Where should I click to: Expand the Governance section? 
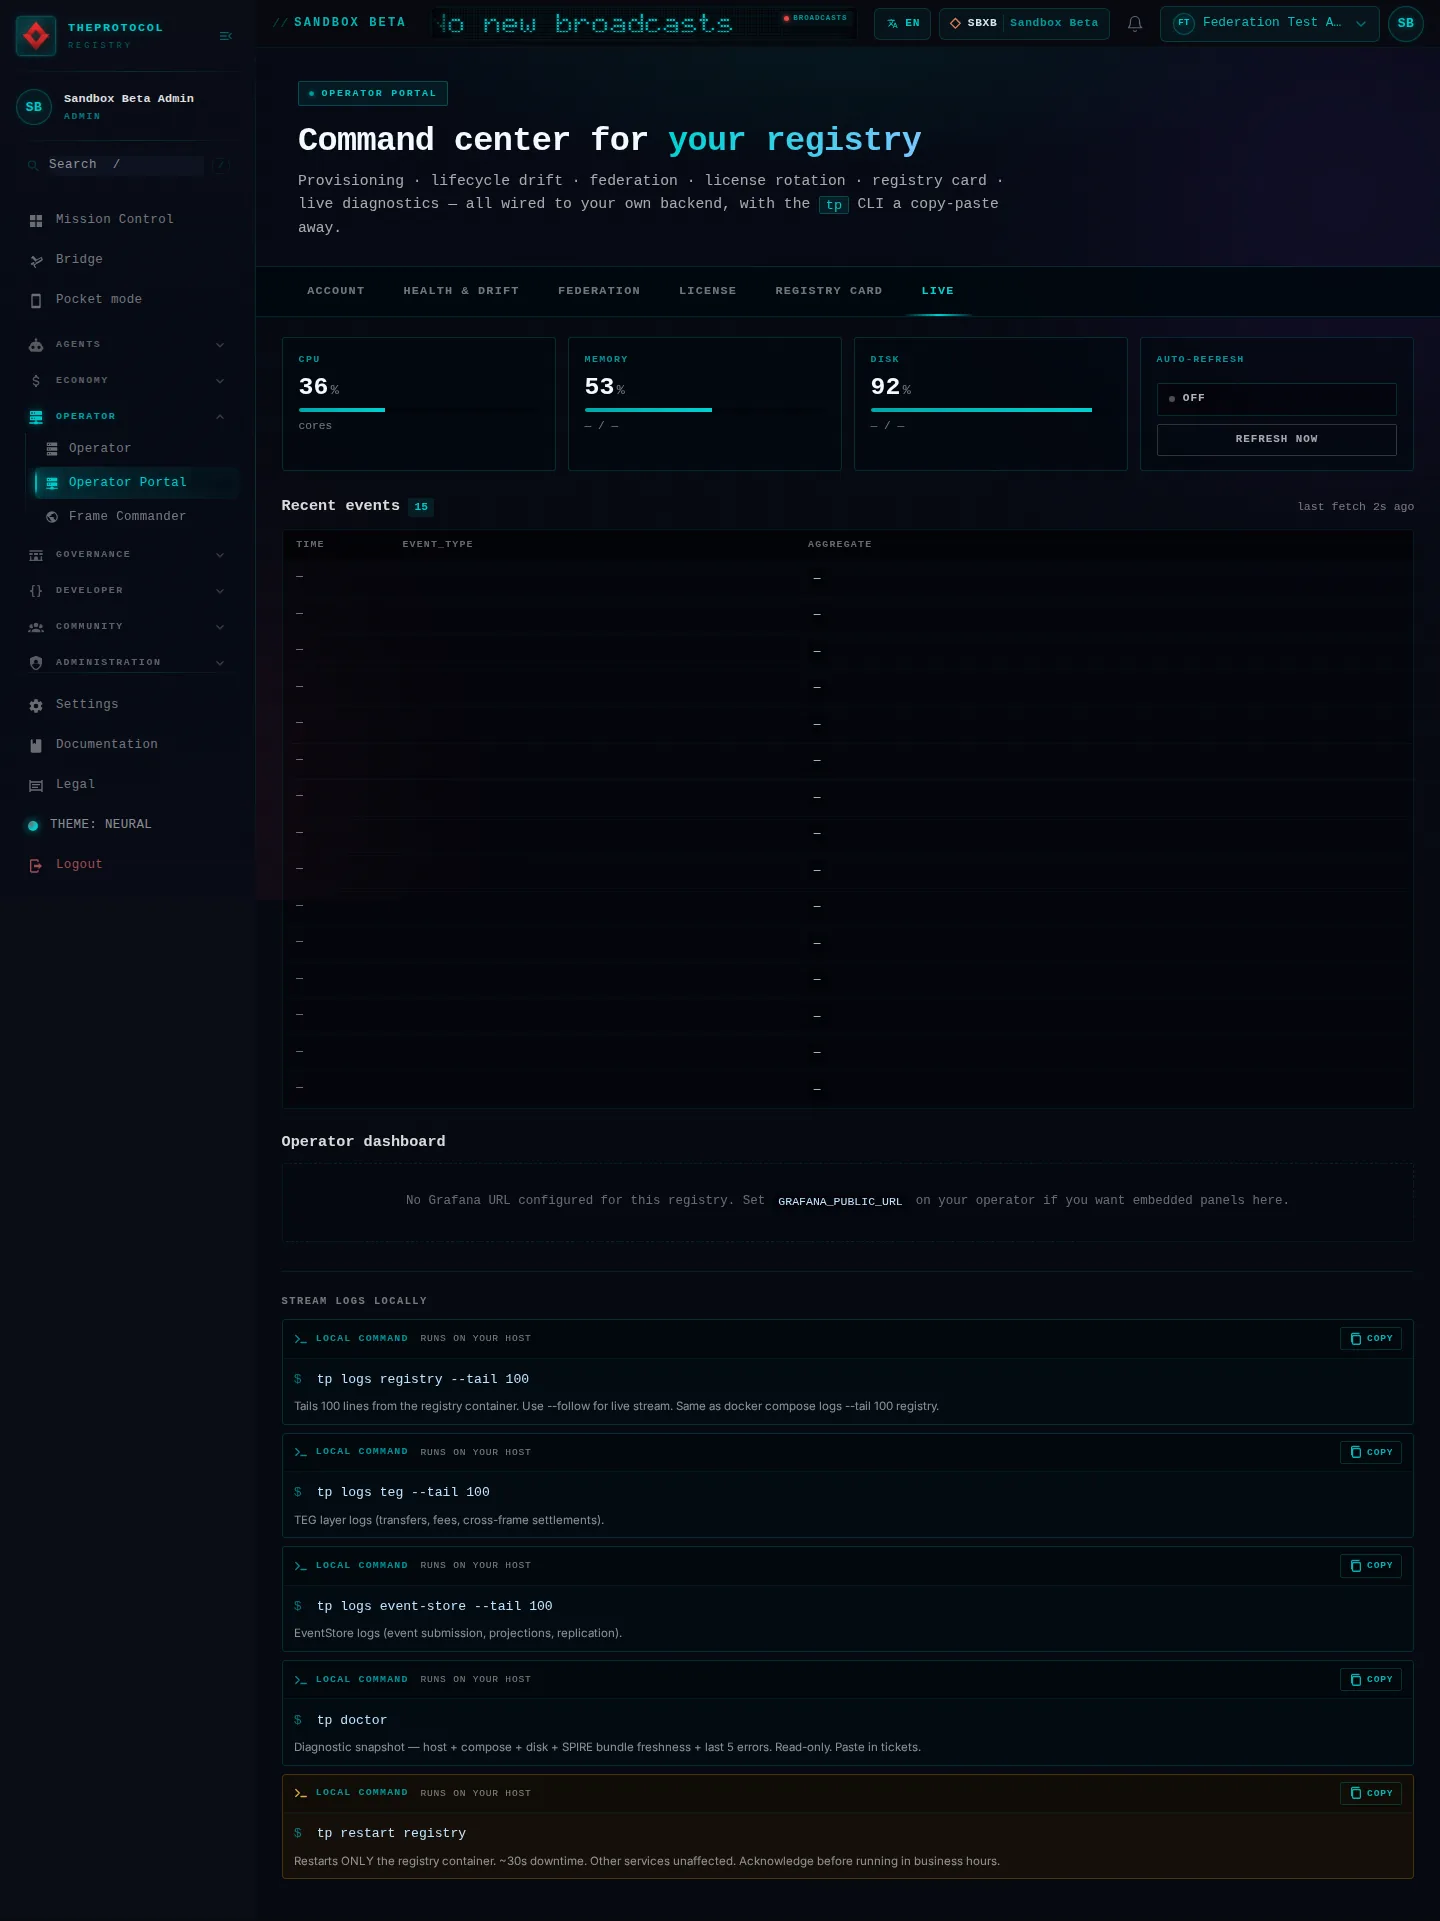coord(127,555)
